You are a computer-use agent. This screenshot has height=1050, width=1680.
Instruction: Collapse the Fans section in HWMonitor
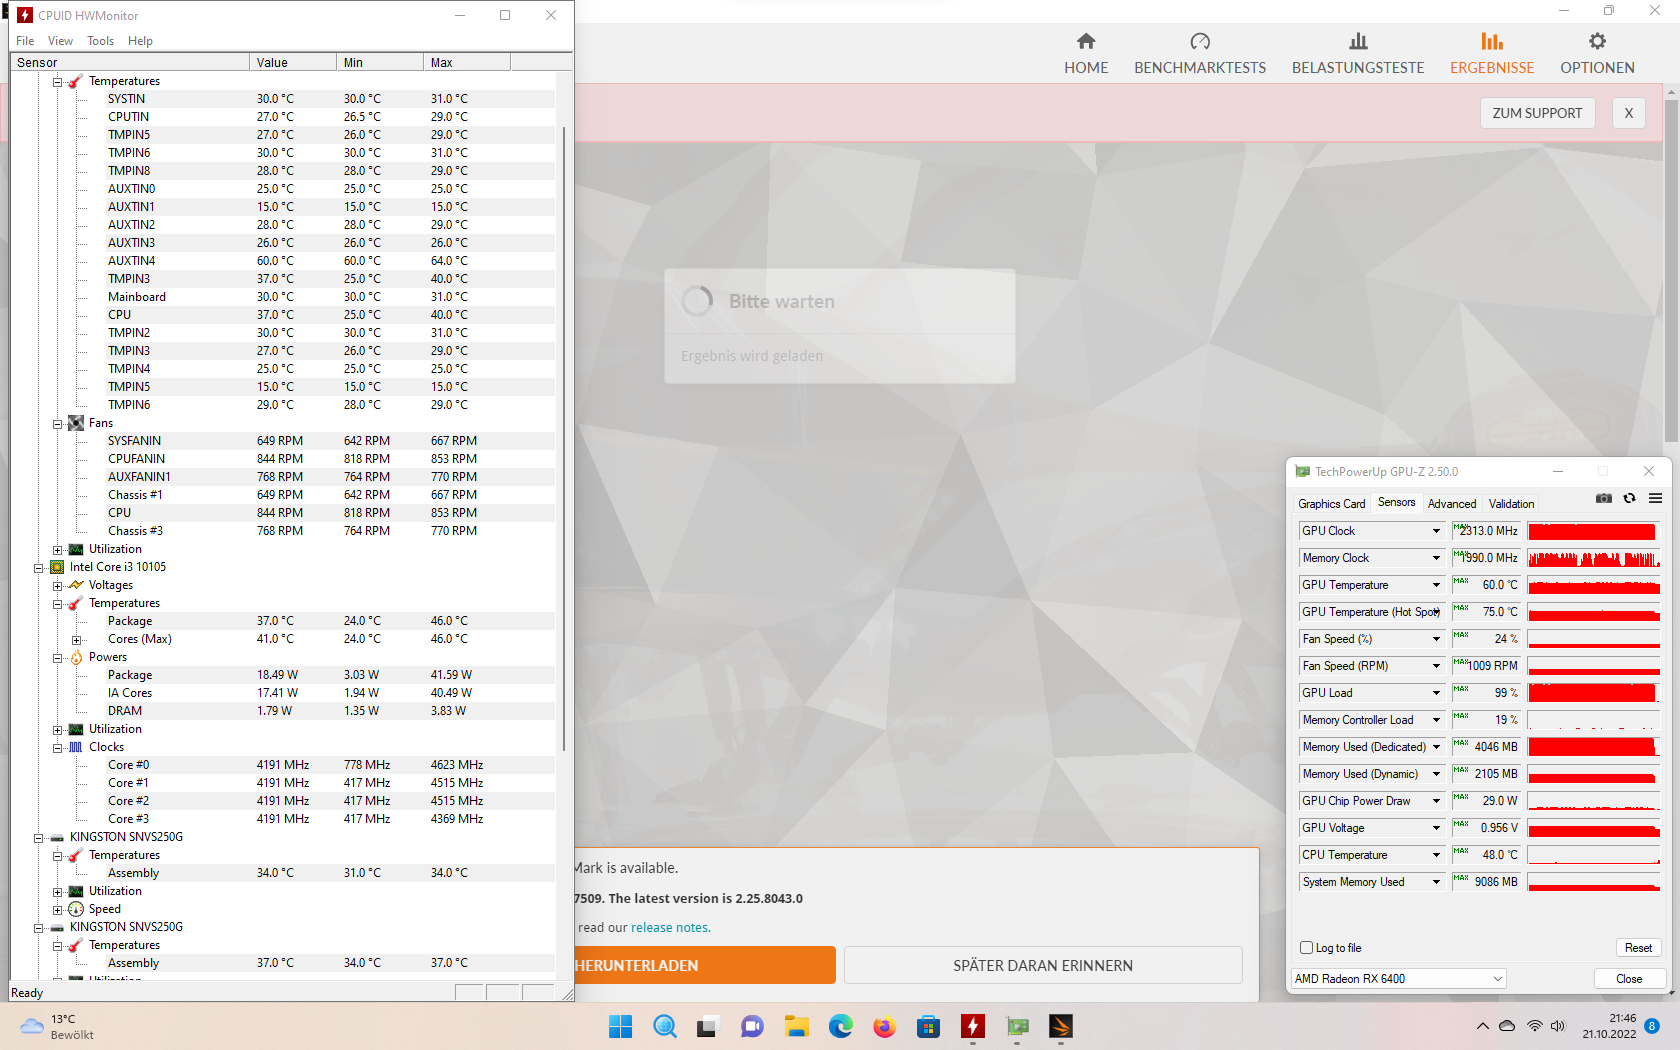(x=57, y=423)
